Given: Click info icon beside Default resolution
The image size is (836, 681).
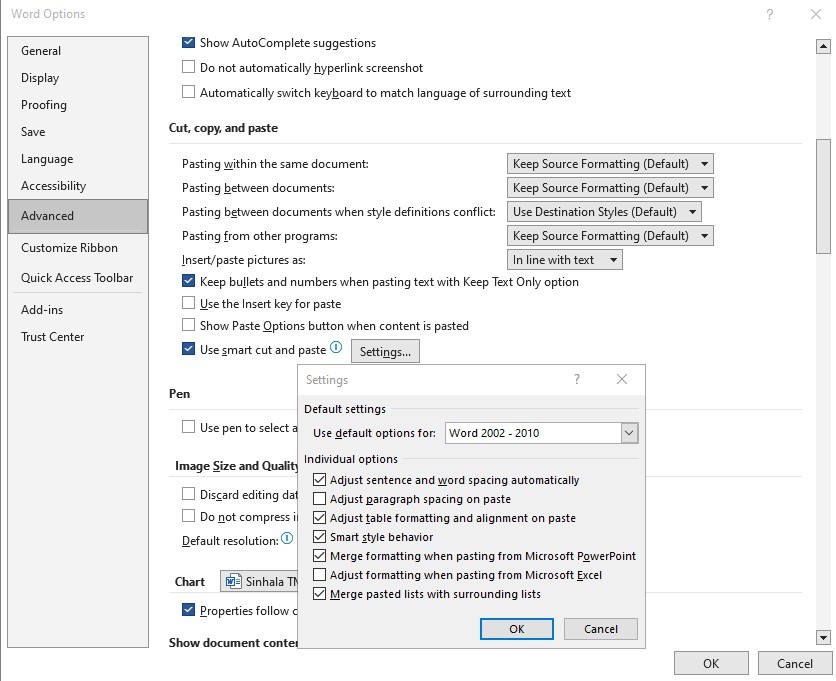Looking at the screenshot, I should click(287, 538).
